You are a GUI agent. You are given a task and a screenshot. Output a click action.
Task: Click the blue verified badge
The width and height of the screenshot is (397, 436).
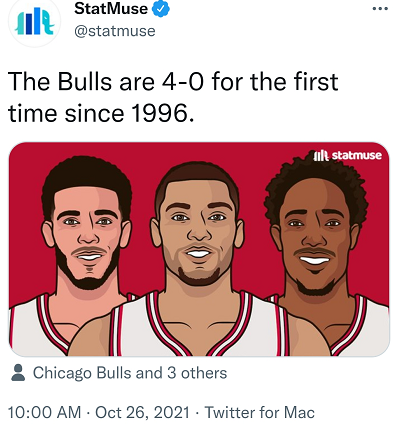pos(161,9)
